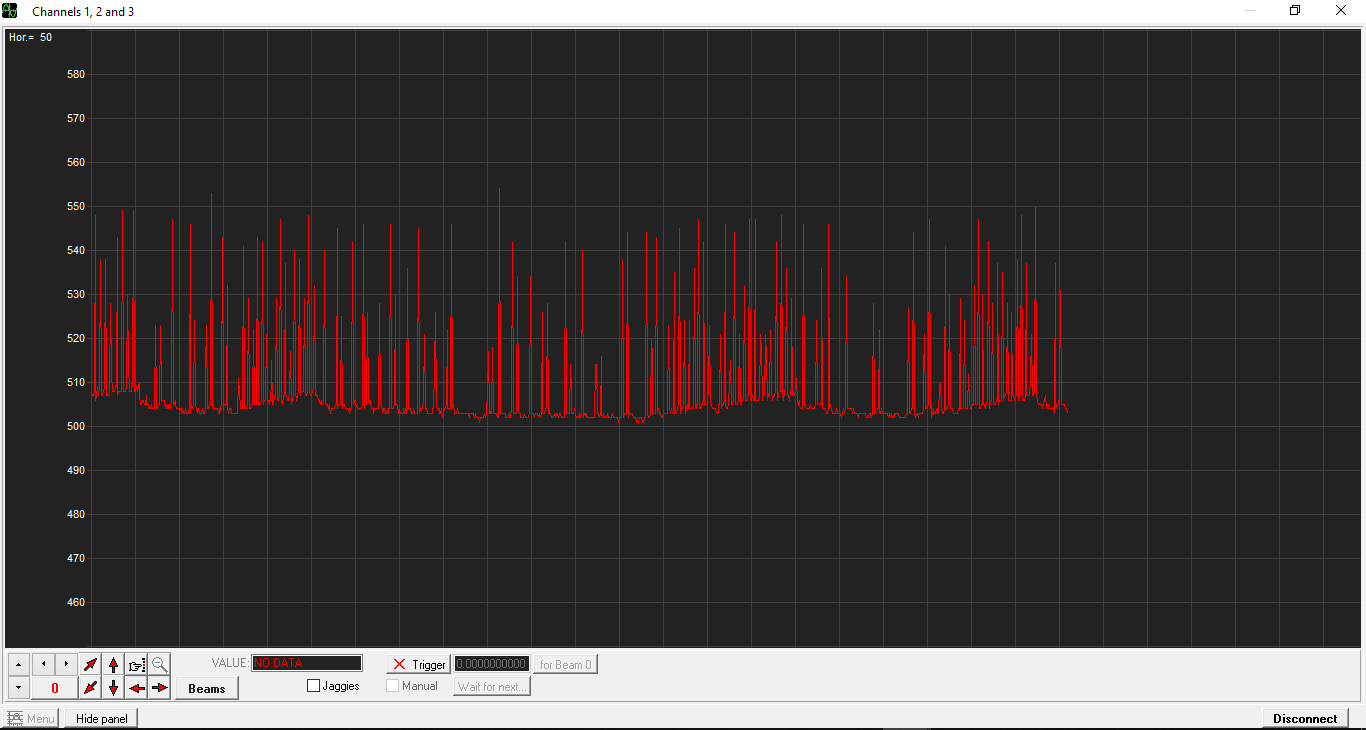Click the red left arrow icon
The width and height of the screenshot is (1366, 730).
tap(137, 688)
